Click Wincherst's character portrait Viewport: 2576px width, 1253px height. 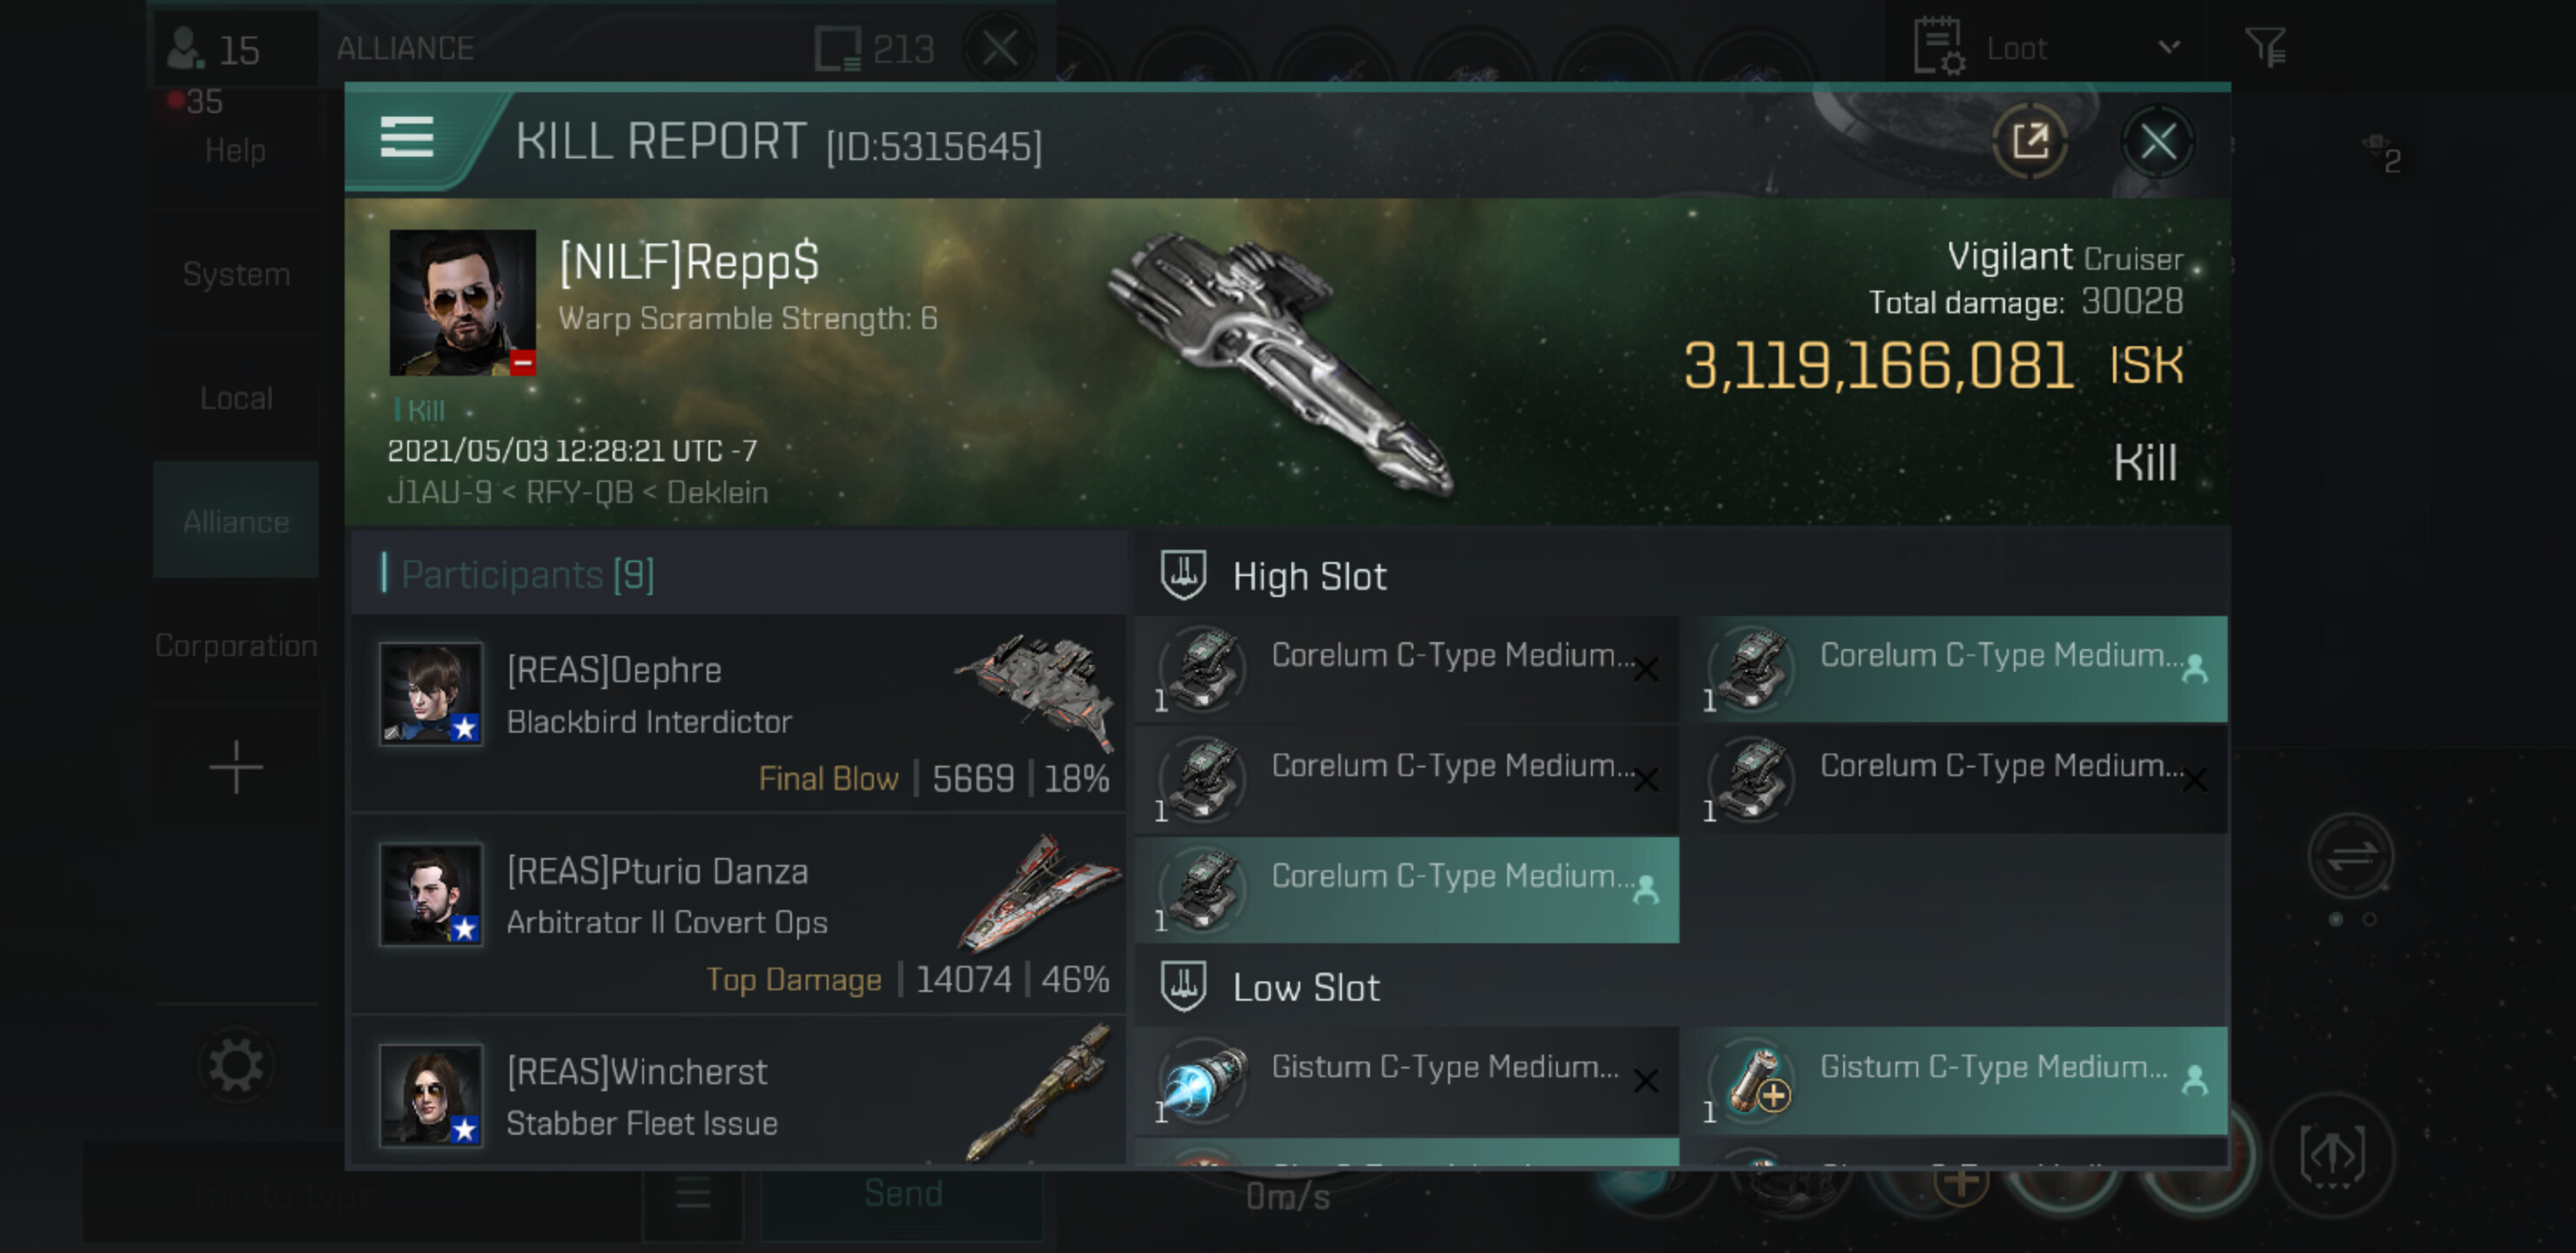click(x=431, y=1094)
